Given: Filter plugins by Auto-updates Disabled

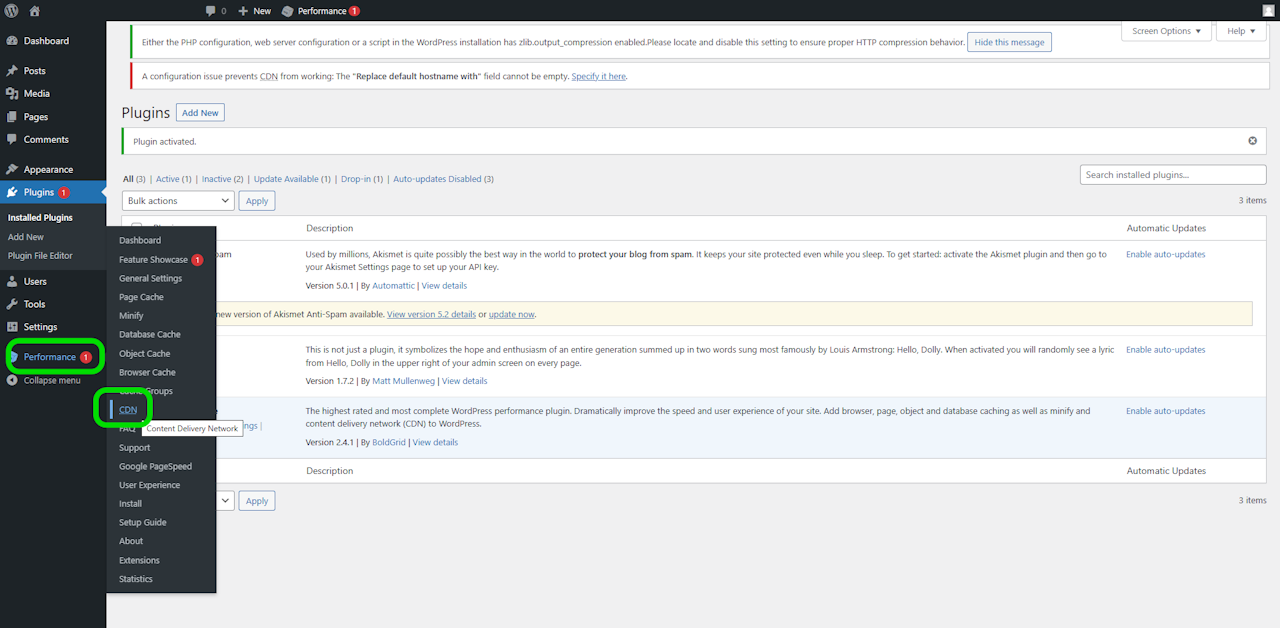Looking at the screenshot, I should point(443,179).
